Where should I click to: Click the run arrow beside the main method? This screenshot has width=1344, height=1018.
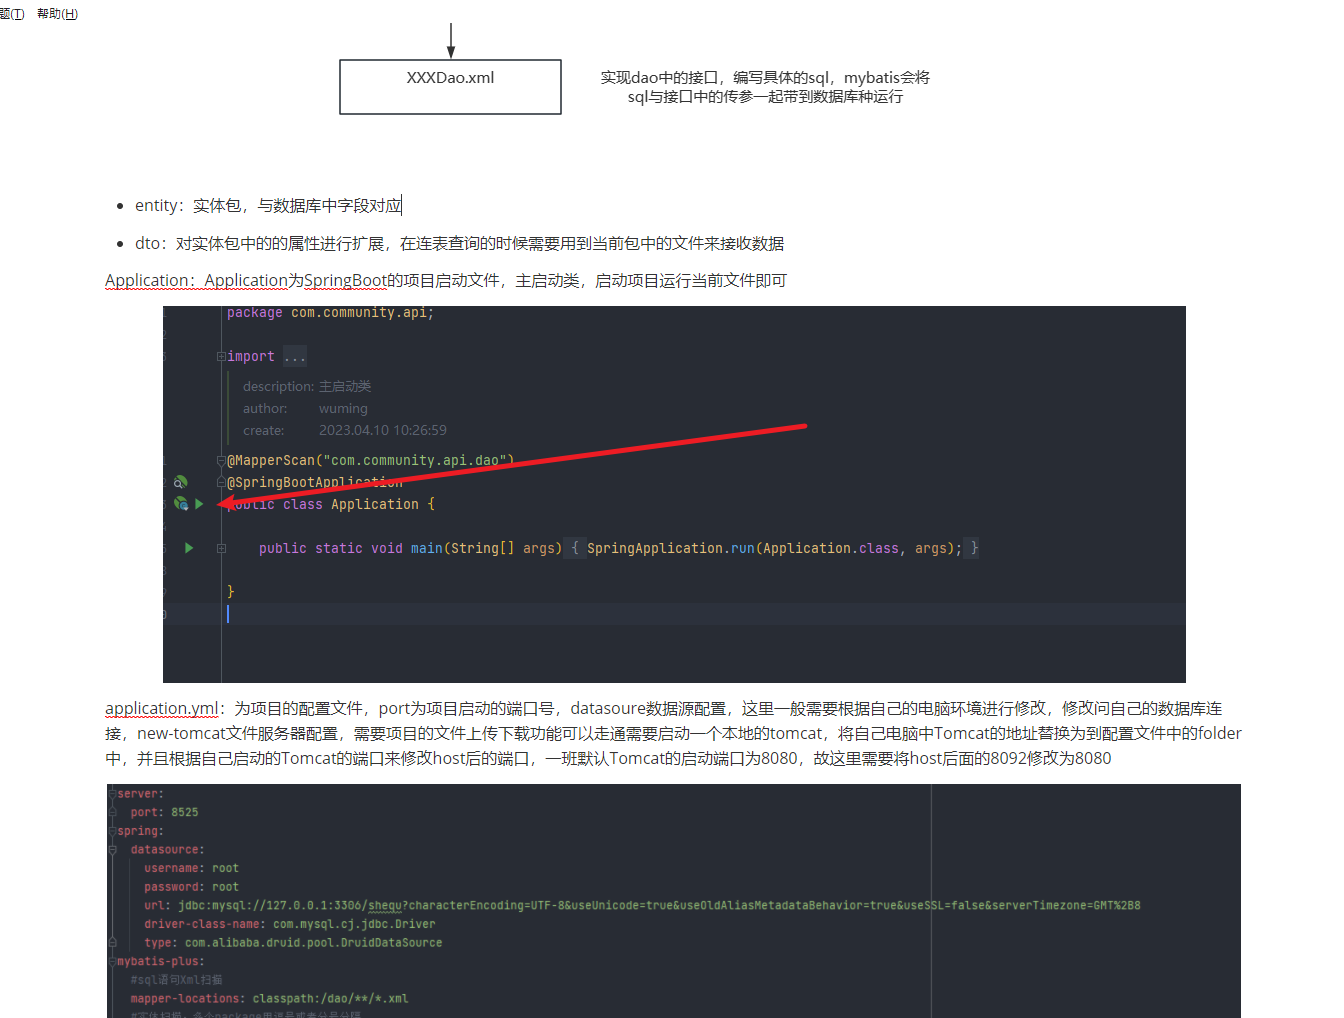[189, 548]
